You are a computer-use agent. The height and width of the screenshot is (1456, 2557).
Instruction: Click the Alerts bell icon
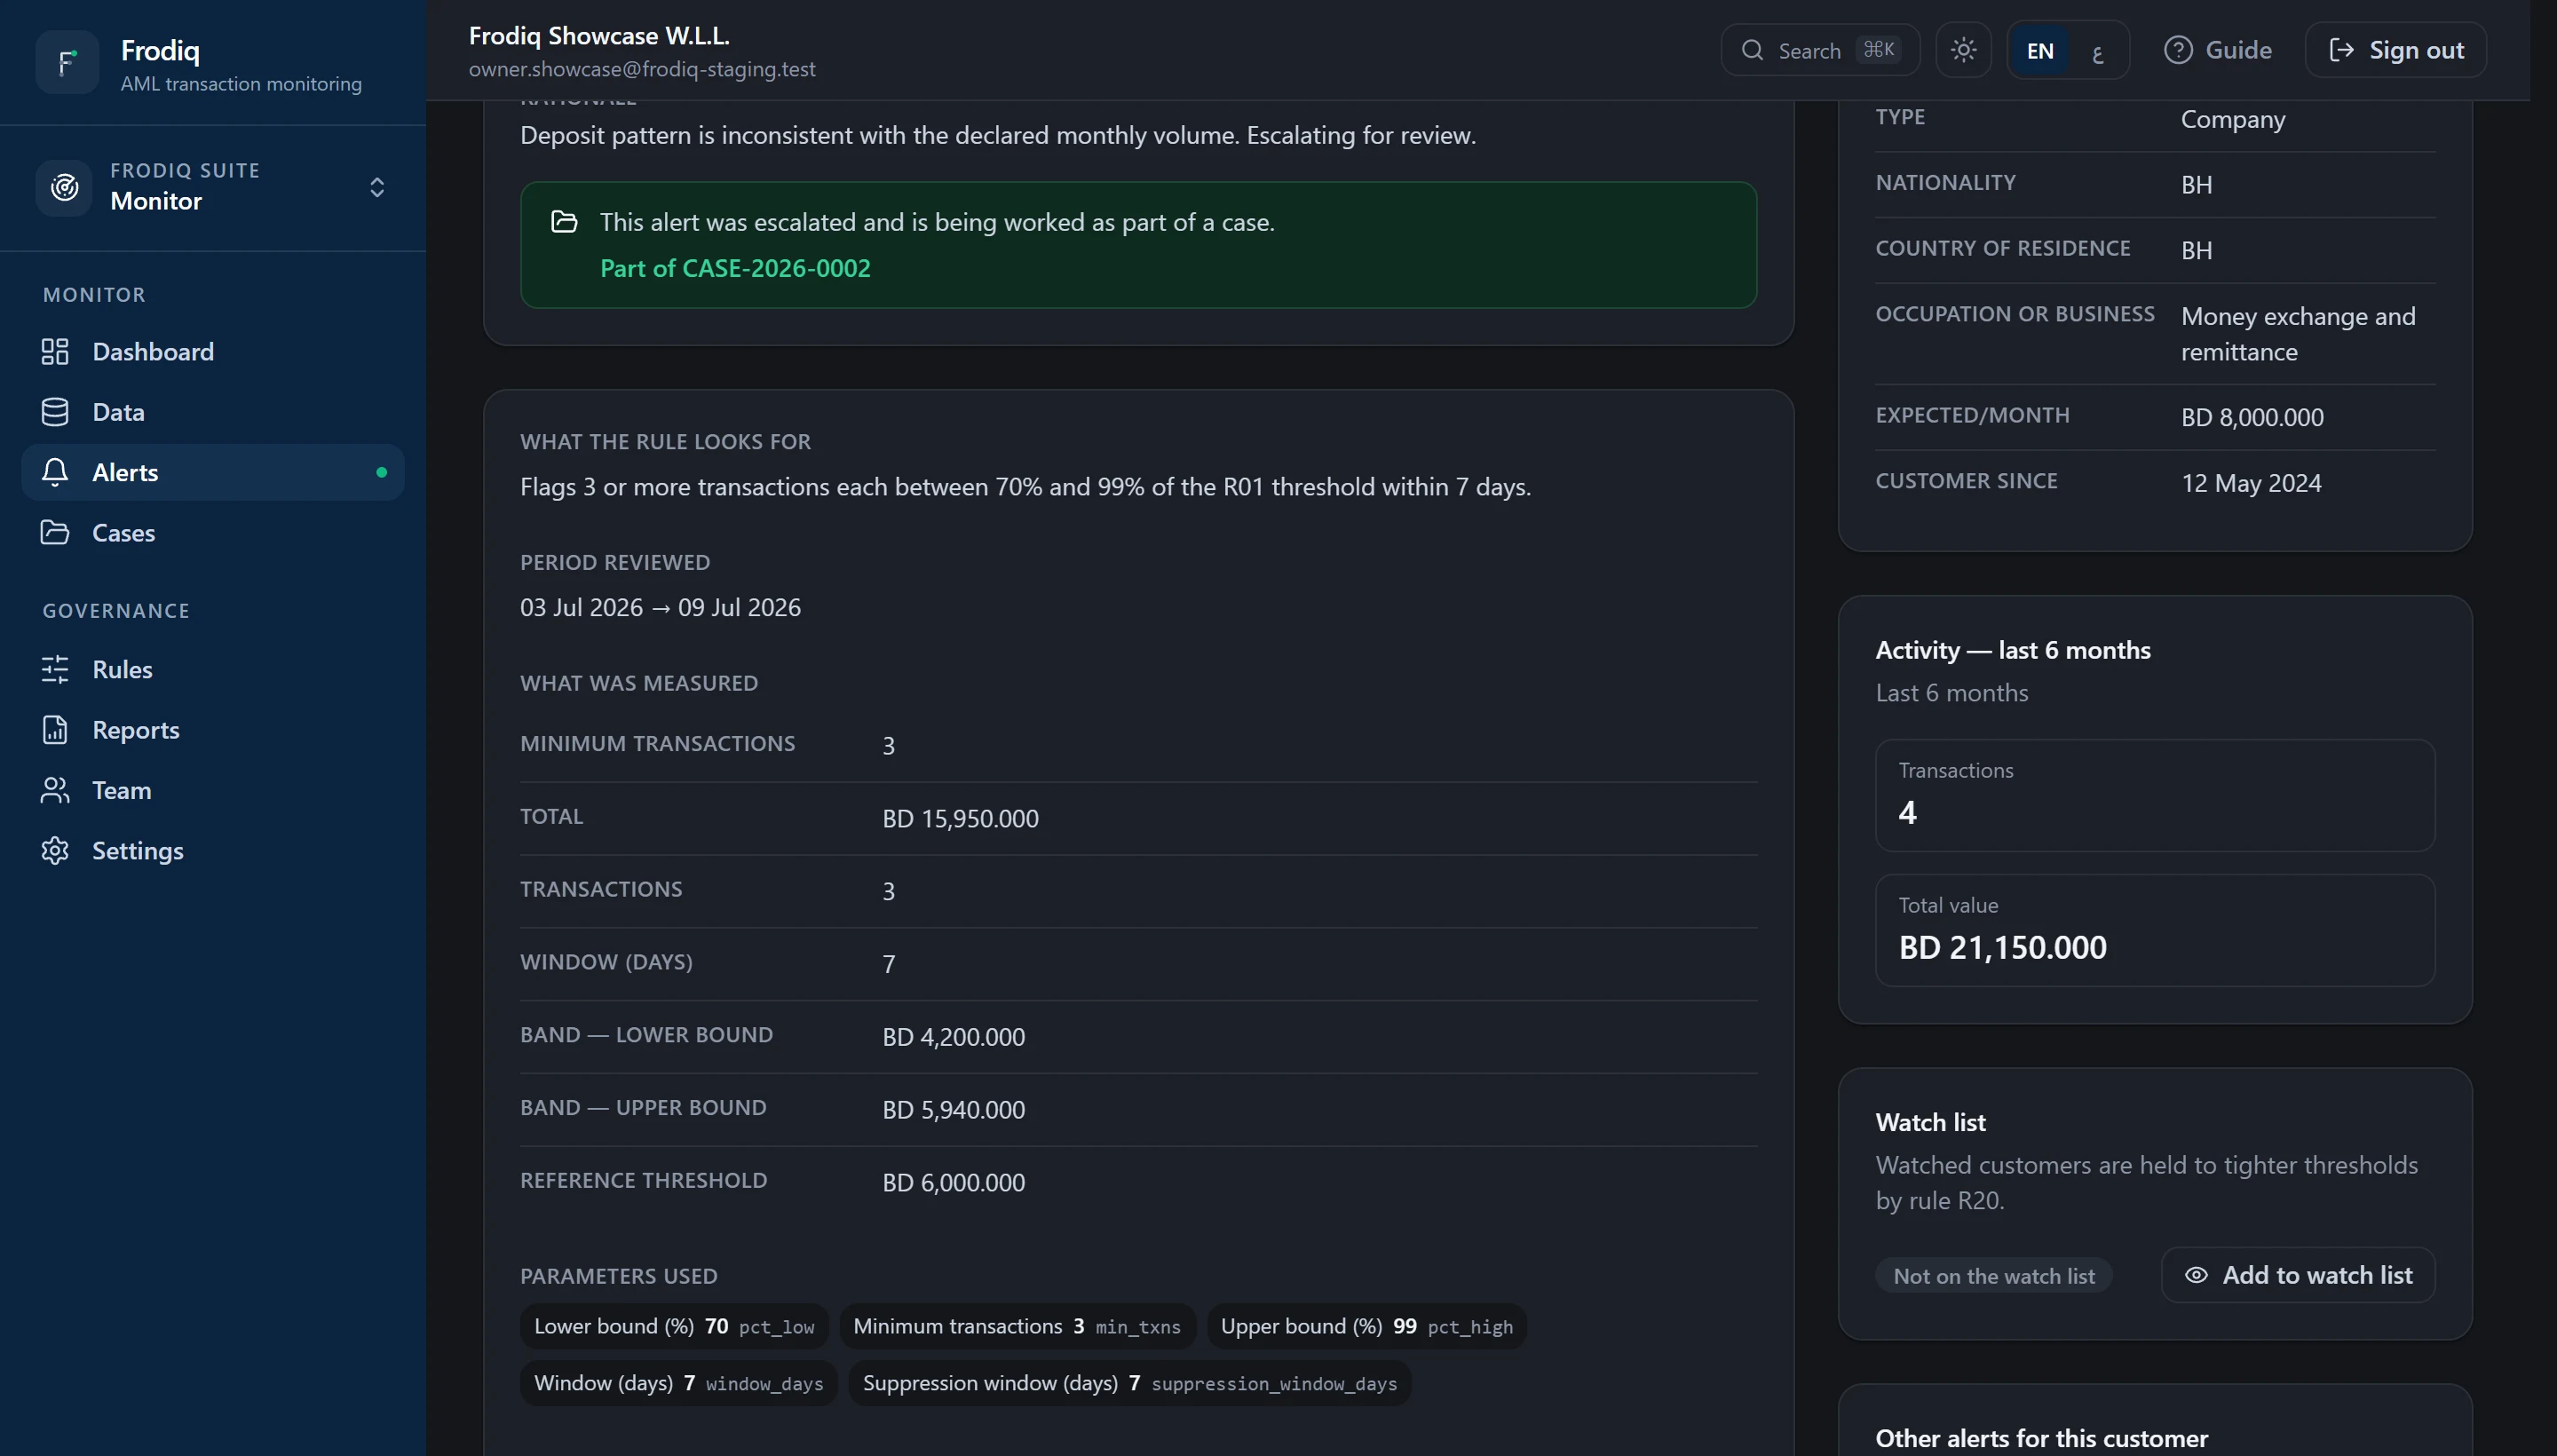tap(55, 472)
